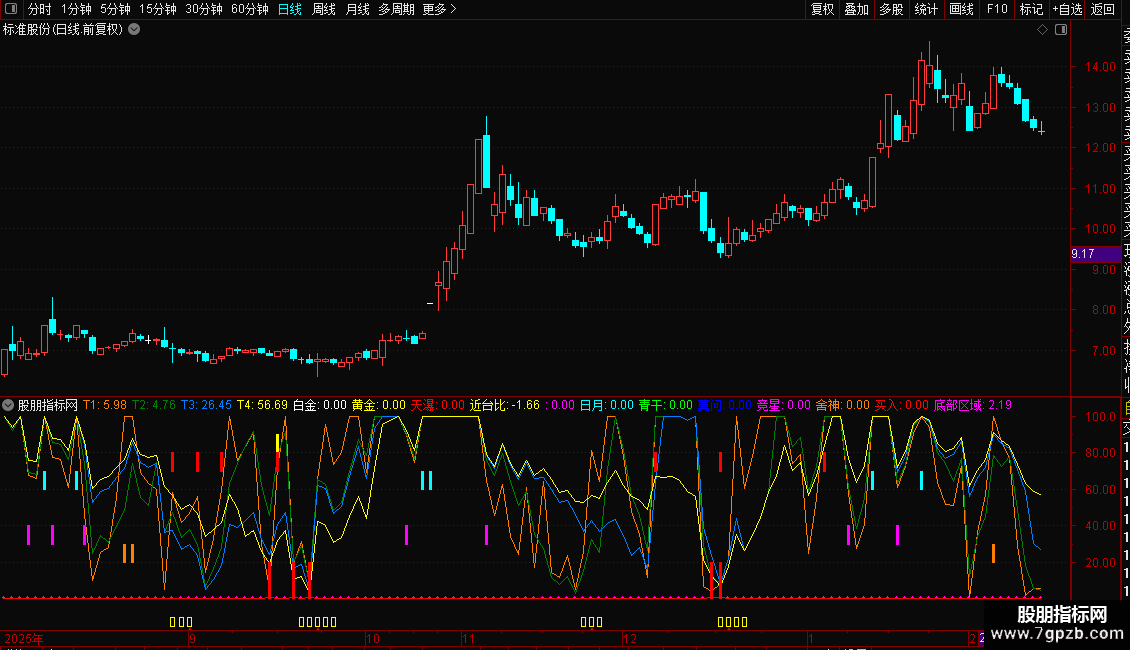Click the 7.00 price axis label
Screen dimensions: 1130x650
tap(1103, 350)
